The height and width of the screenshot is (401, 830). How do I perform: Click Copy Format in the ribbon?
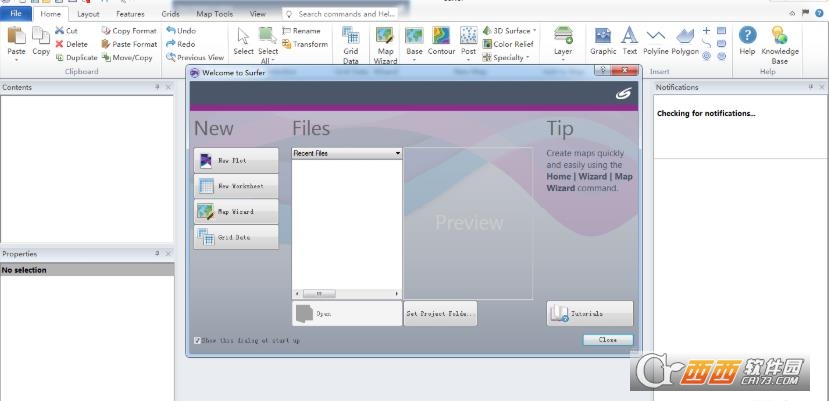tap(129, 31)
